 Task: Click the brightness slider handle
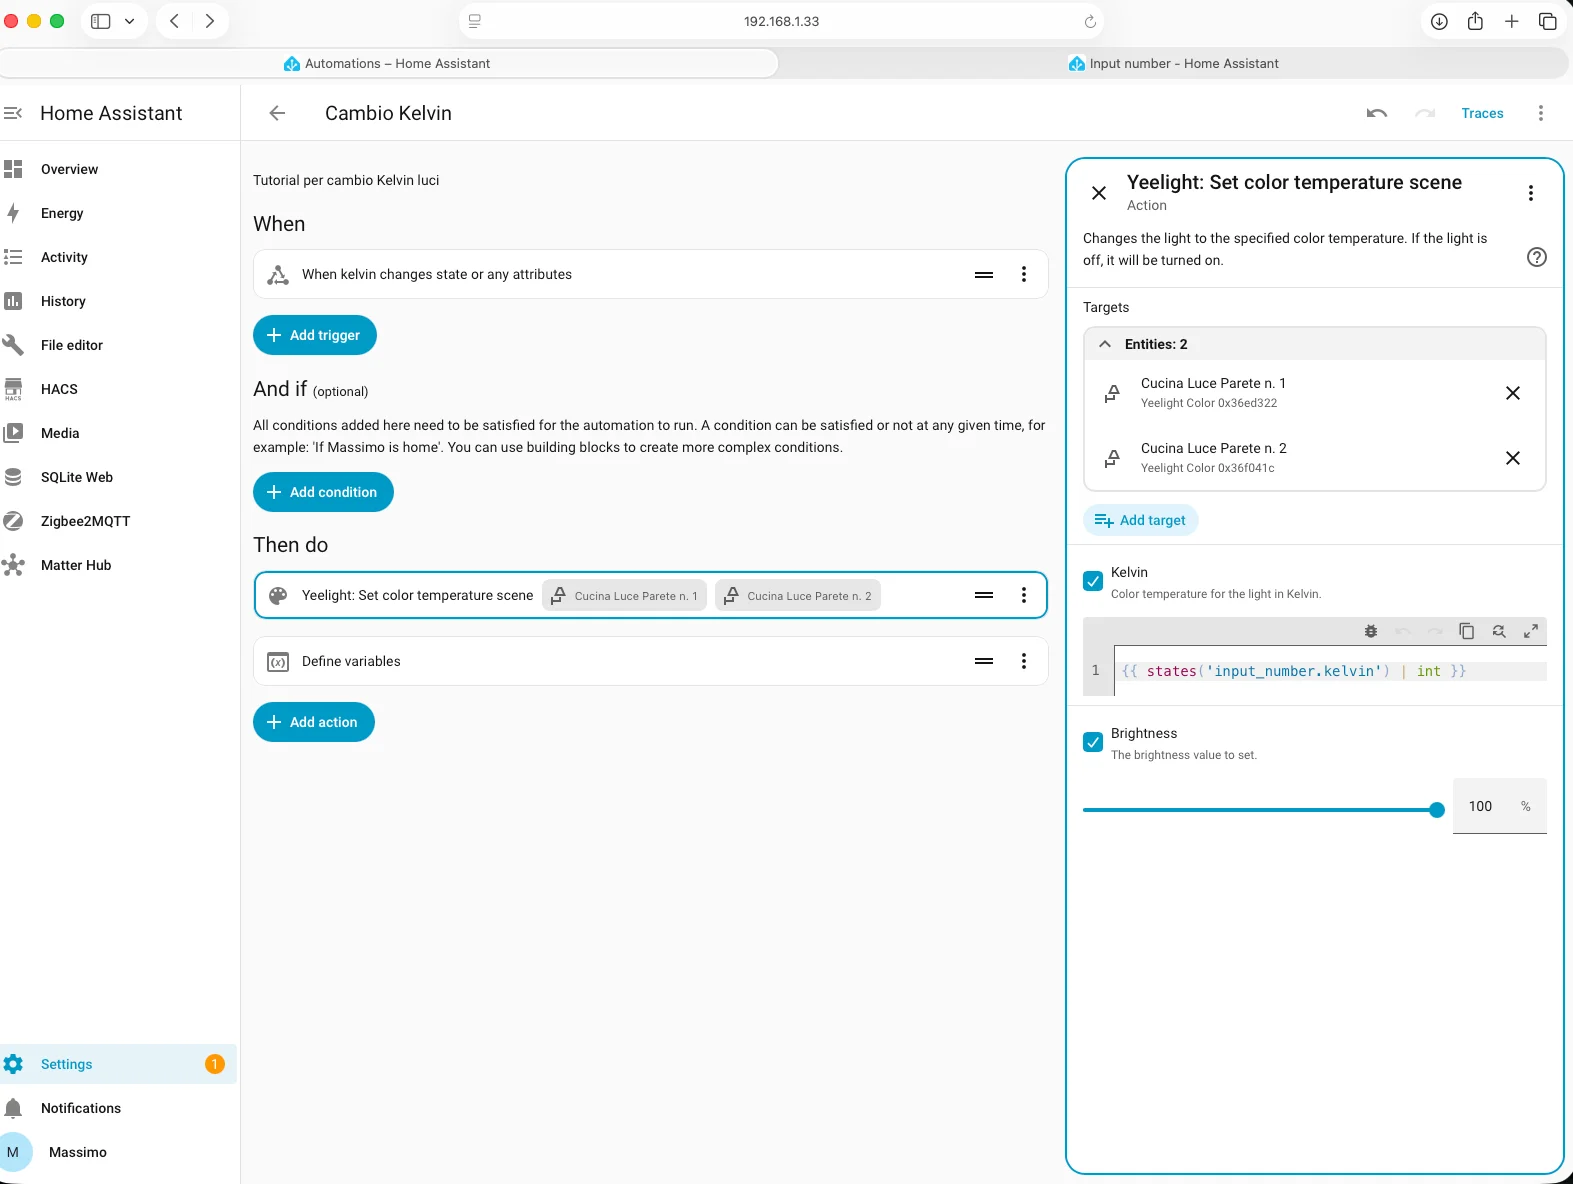tap(1437, 810)
